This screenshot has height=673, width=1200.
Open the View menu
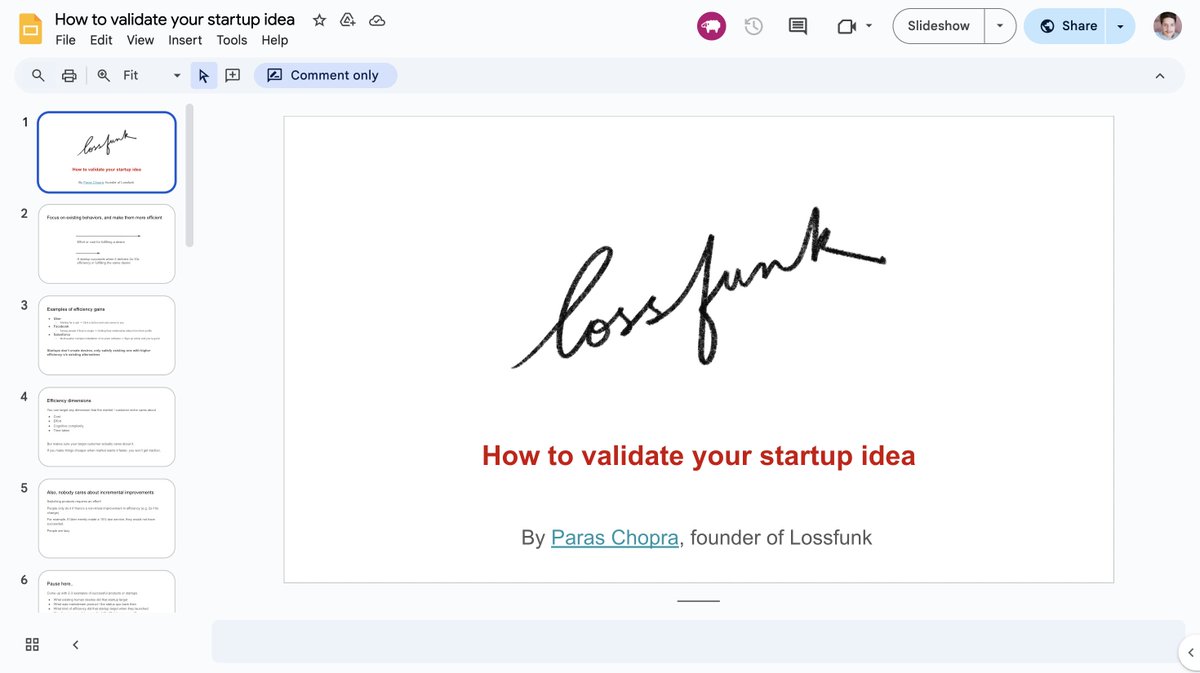tap(140, 40)
